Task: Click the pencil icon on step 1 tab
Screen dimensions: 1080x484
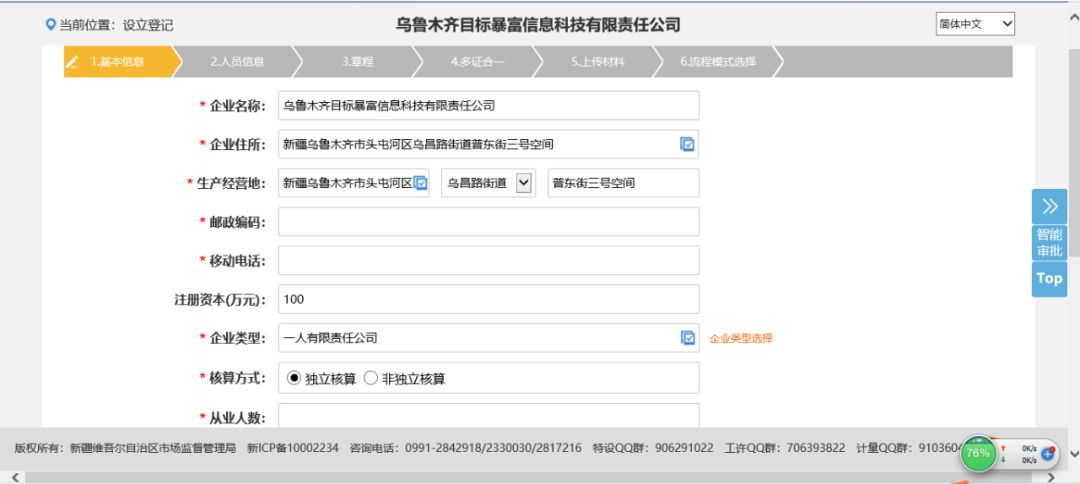Action: point(73,62)
